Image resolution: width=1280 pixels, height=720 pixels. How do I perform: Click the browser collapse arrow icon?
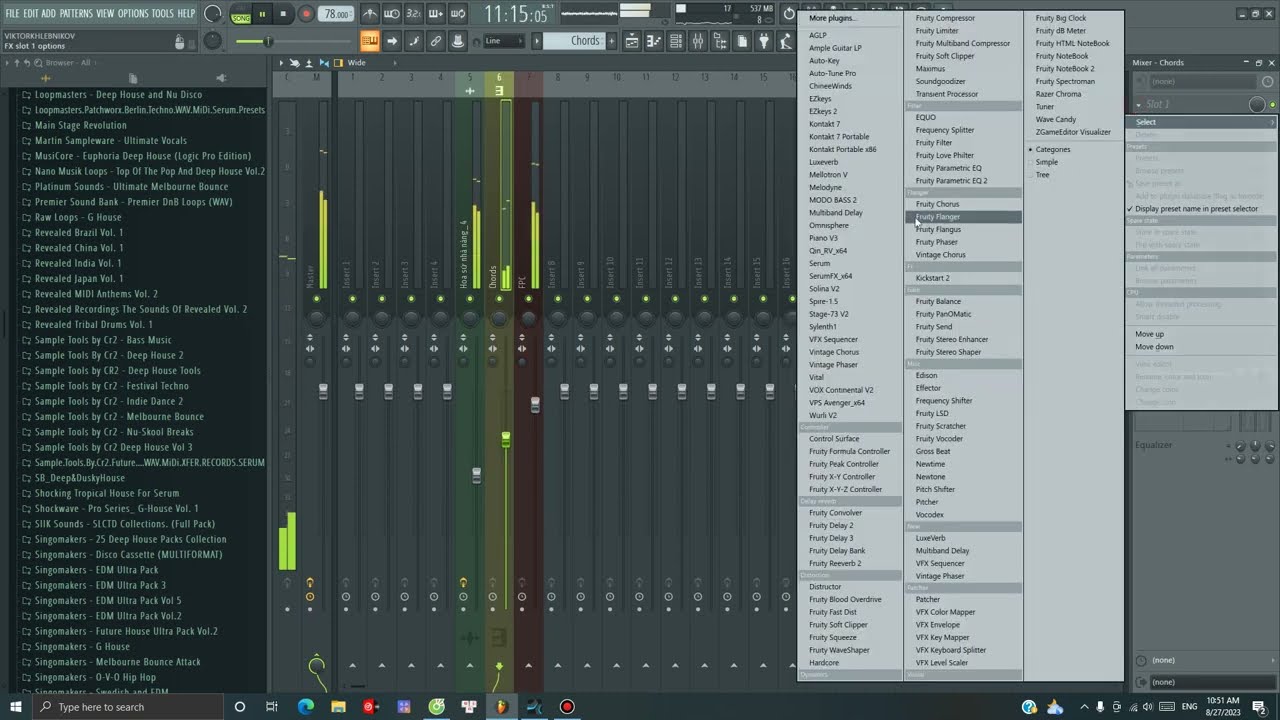[7, 63]
